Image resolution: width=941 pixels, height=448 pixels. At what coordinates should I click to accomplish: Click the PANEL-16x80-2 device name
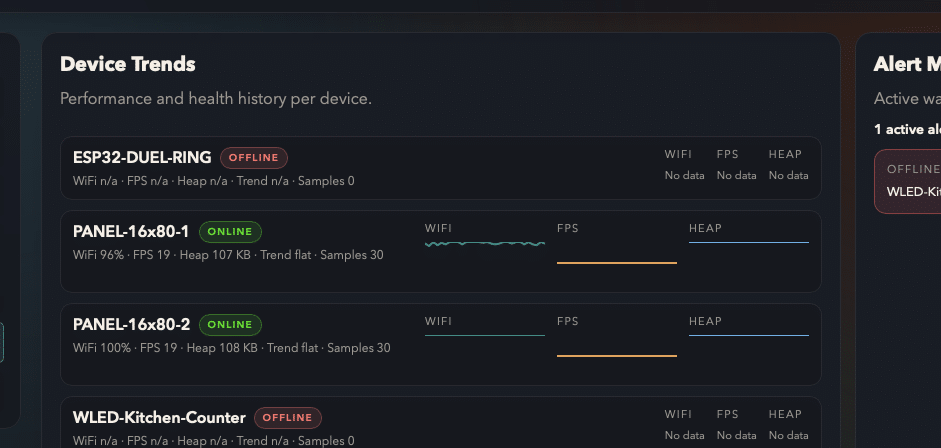[x=131, y=325]
